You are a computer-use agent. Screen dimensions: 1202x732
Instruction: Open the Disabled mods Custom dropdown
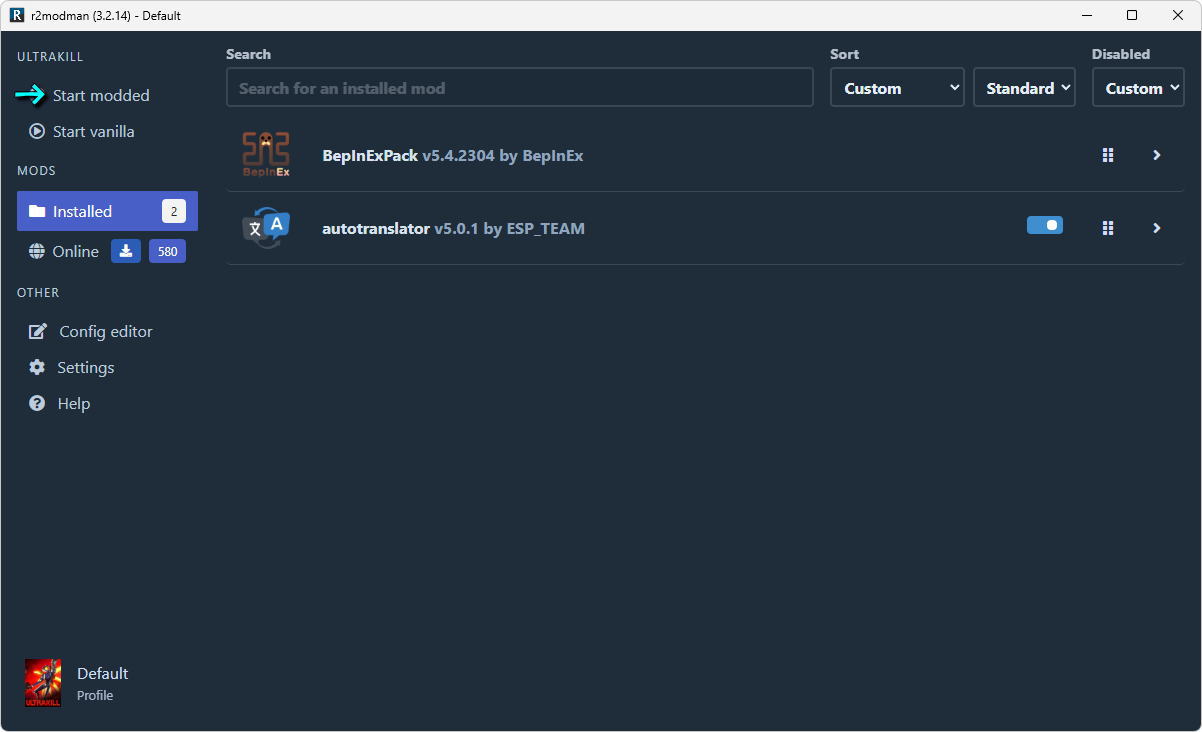[x=1138, y=88]
